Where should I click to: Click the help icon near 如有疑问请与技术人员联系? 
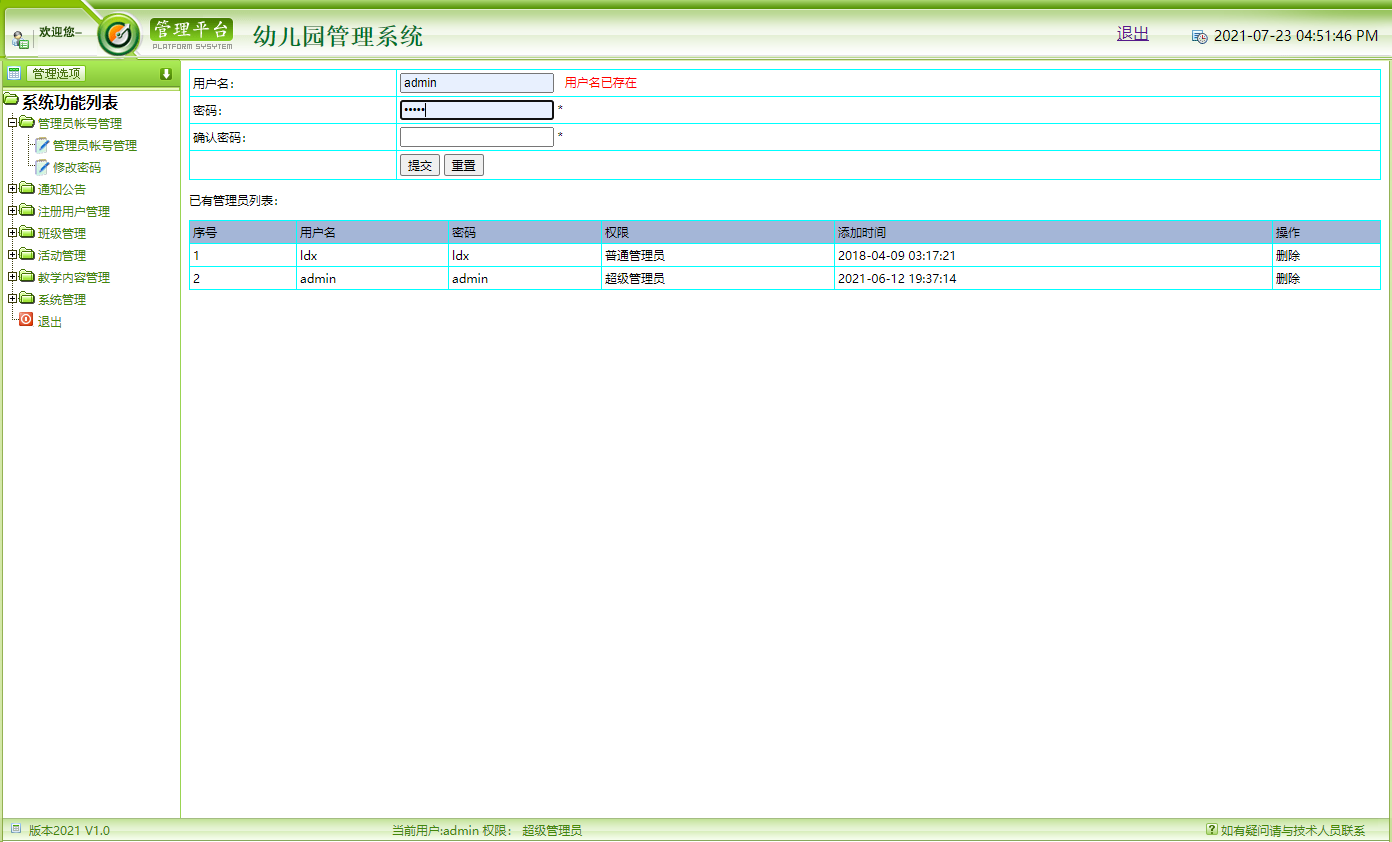(x=1211, y=829)
